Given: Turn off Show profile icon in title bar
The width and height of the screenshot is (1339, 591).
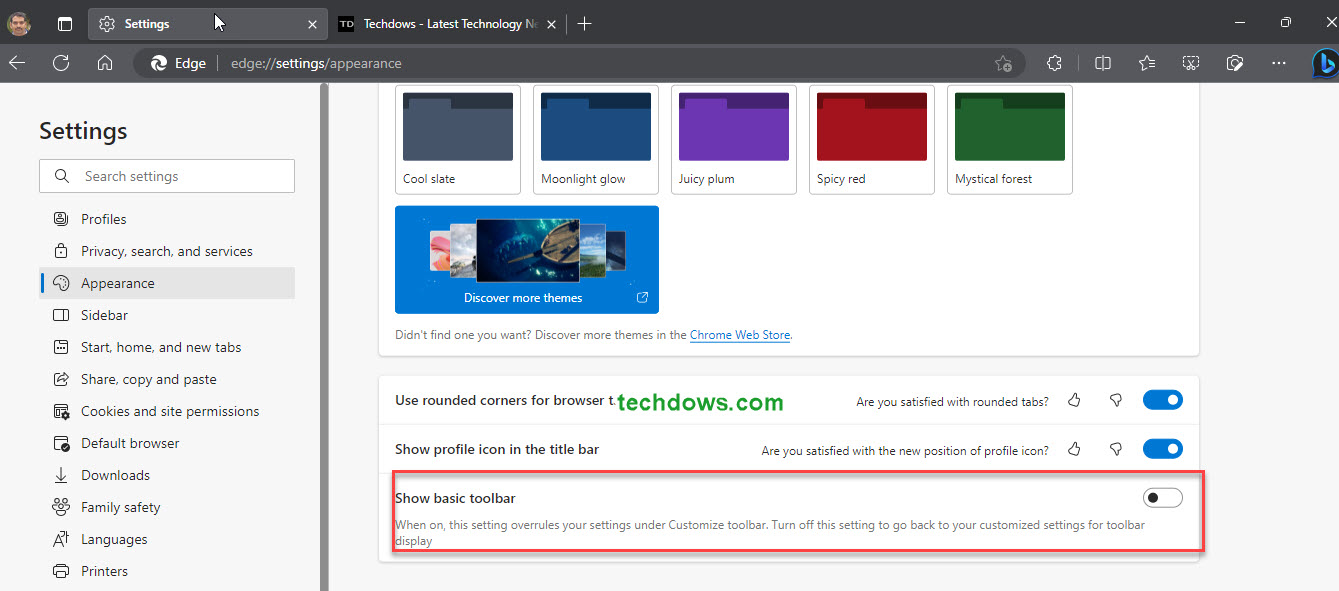Looking at the screenshot, I should [x=1162, y=448].
